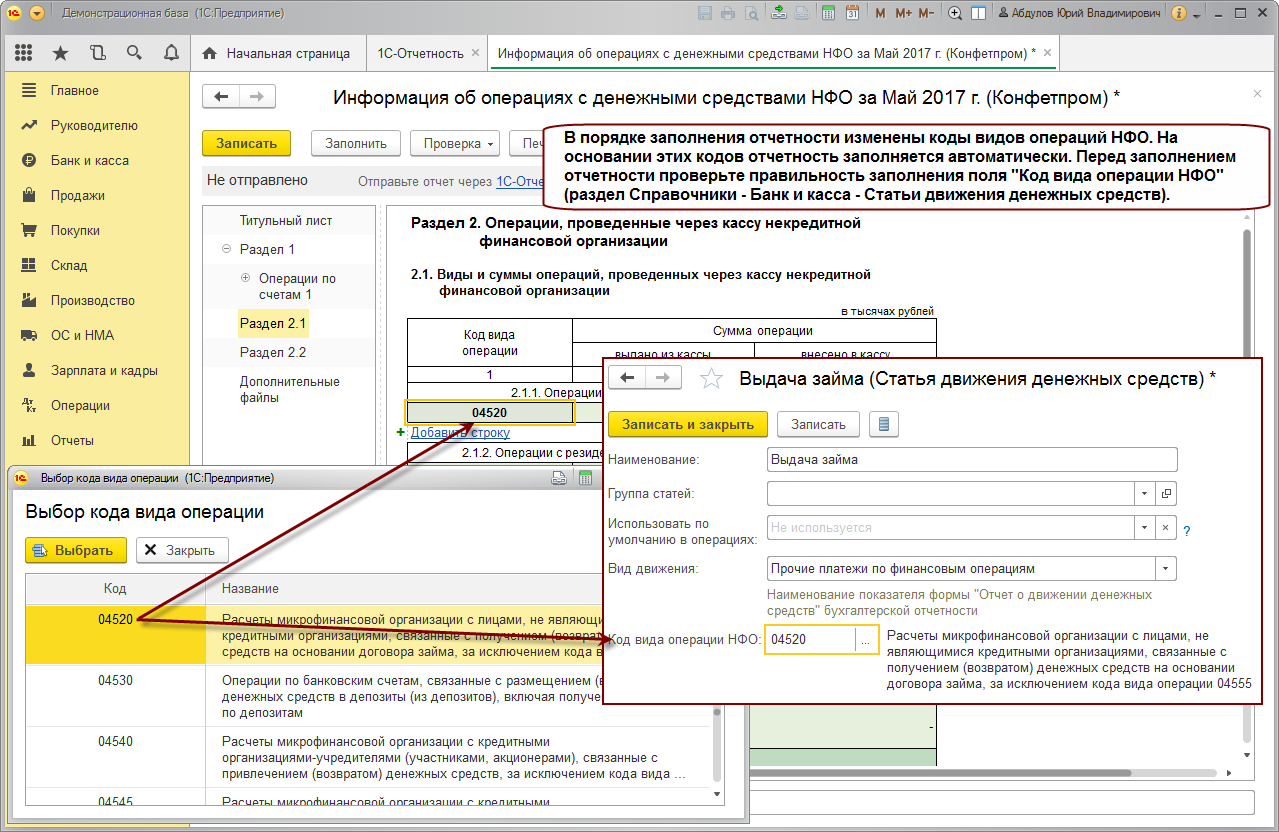Switch to the 1С-Отчетность tab
This screenshot has width=1279, height=832.
click(420, 53)
